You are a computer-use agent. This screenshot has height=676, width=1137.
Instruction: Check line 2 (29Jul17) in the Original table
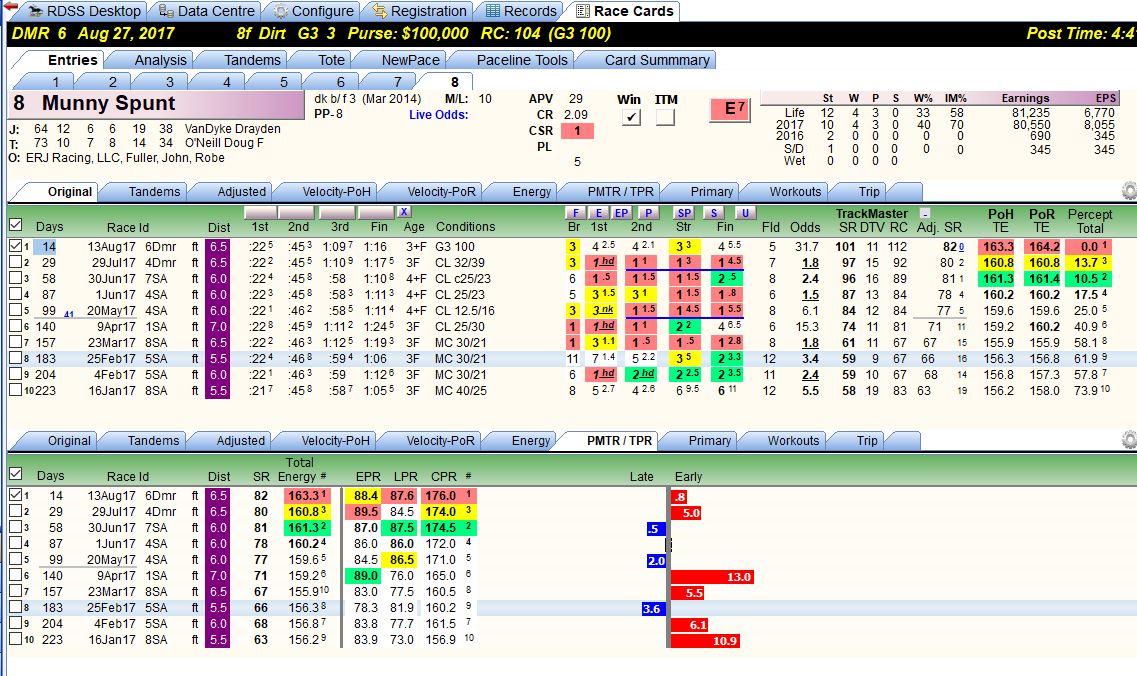[x=15, y=262]
